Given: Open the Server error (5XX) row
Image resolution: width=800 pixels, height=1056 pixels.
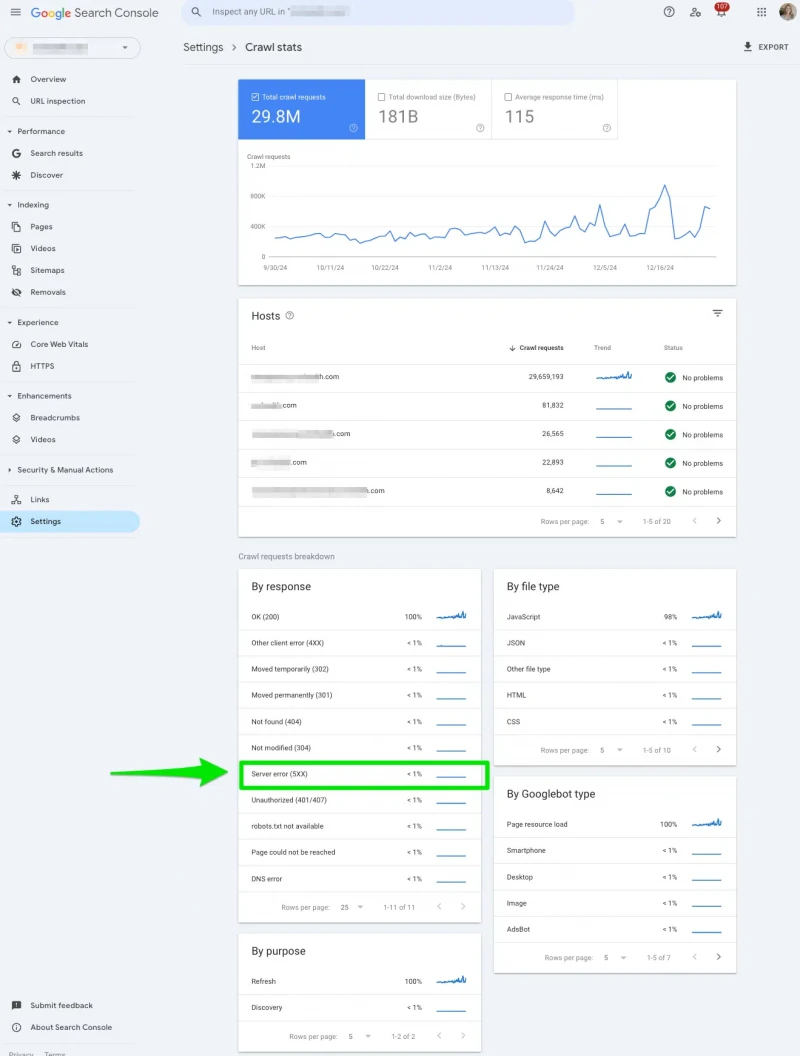Looking at the screenshot, I should [360, 774].
